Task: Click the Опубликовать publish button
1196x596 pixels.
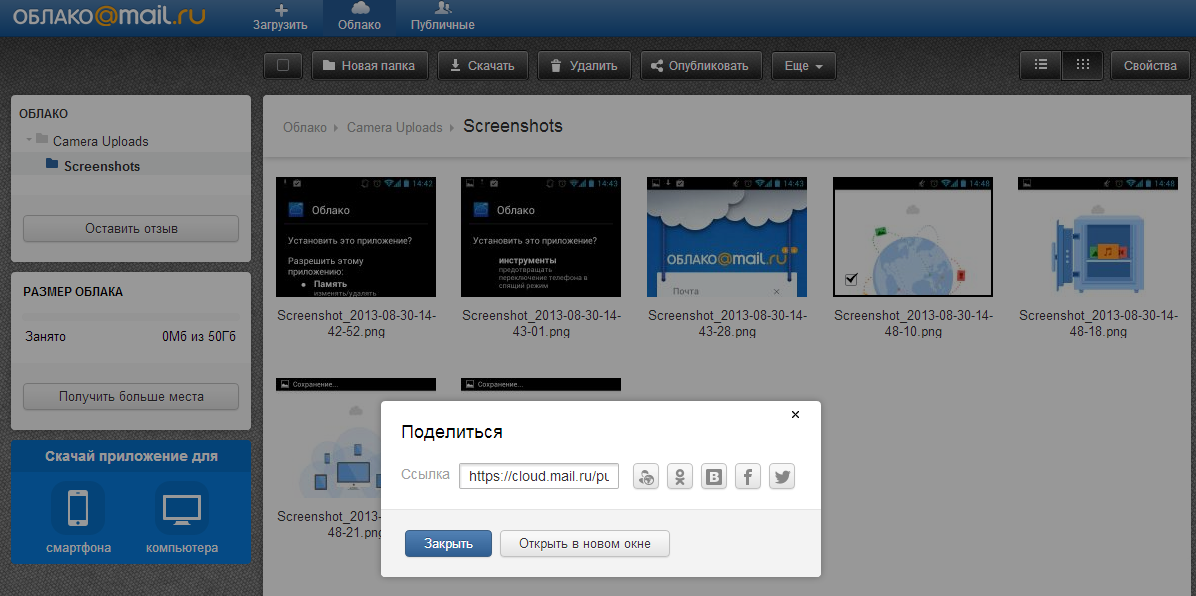Action: (x=700, y=66)
